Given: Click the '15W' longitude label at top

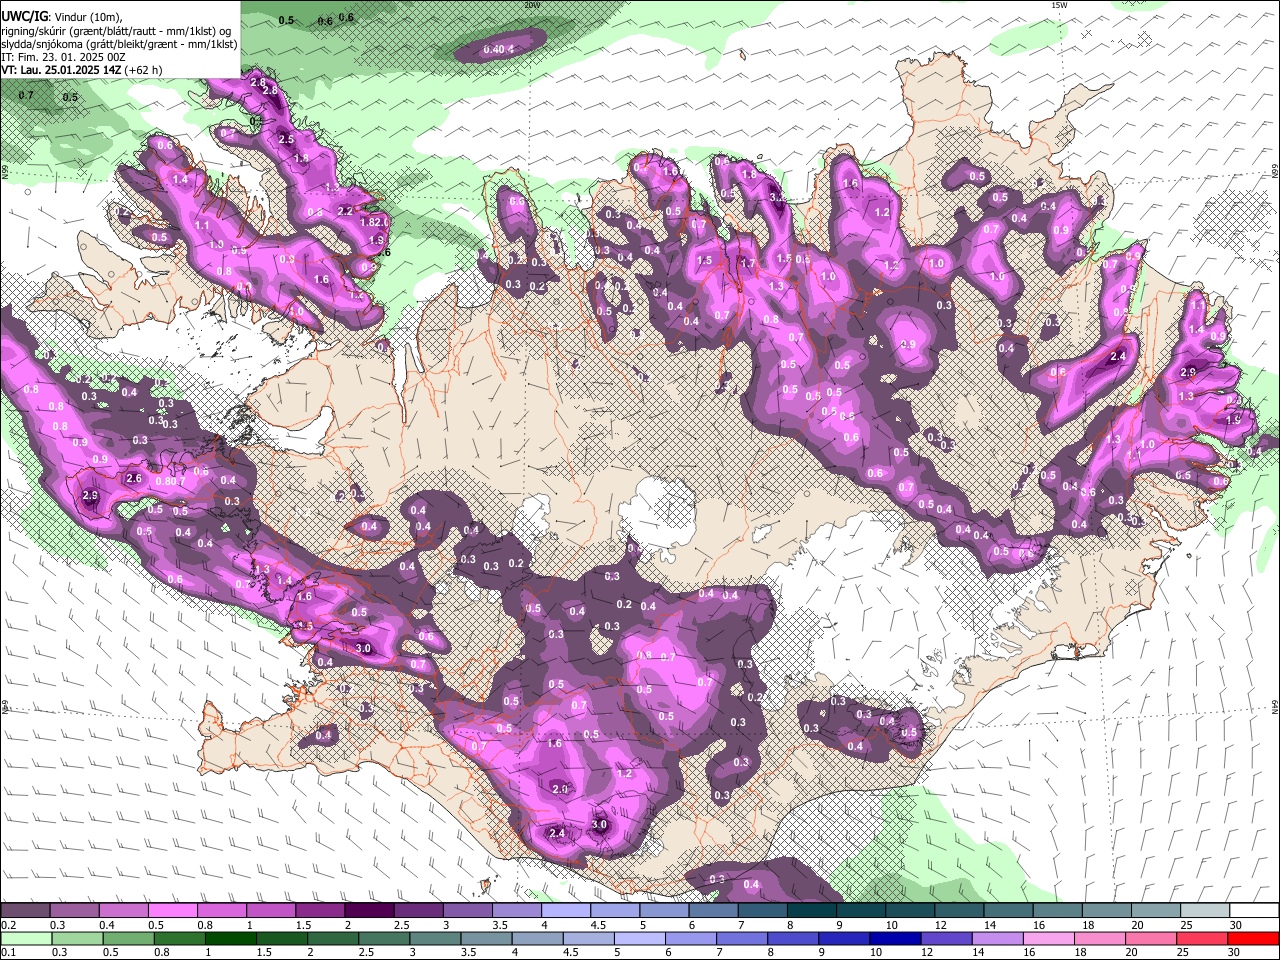Looking at the screenshot, I should [1059, 5].
